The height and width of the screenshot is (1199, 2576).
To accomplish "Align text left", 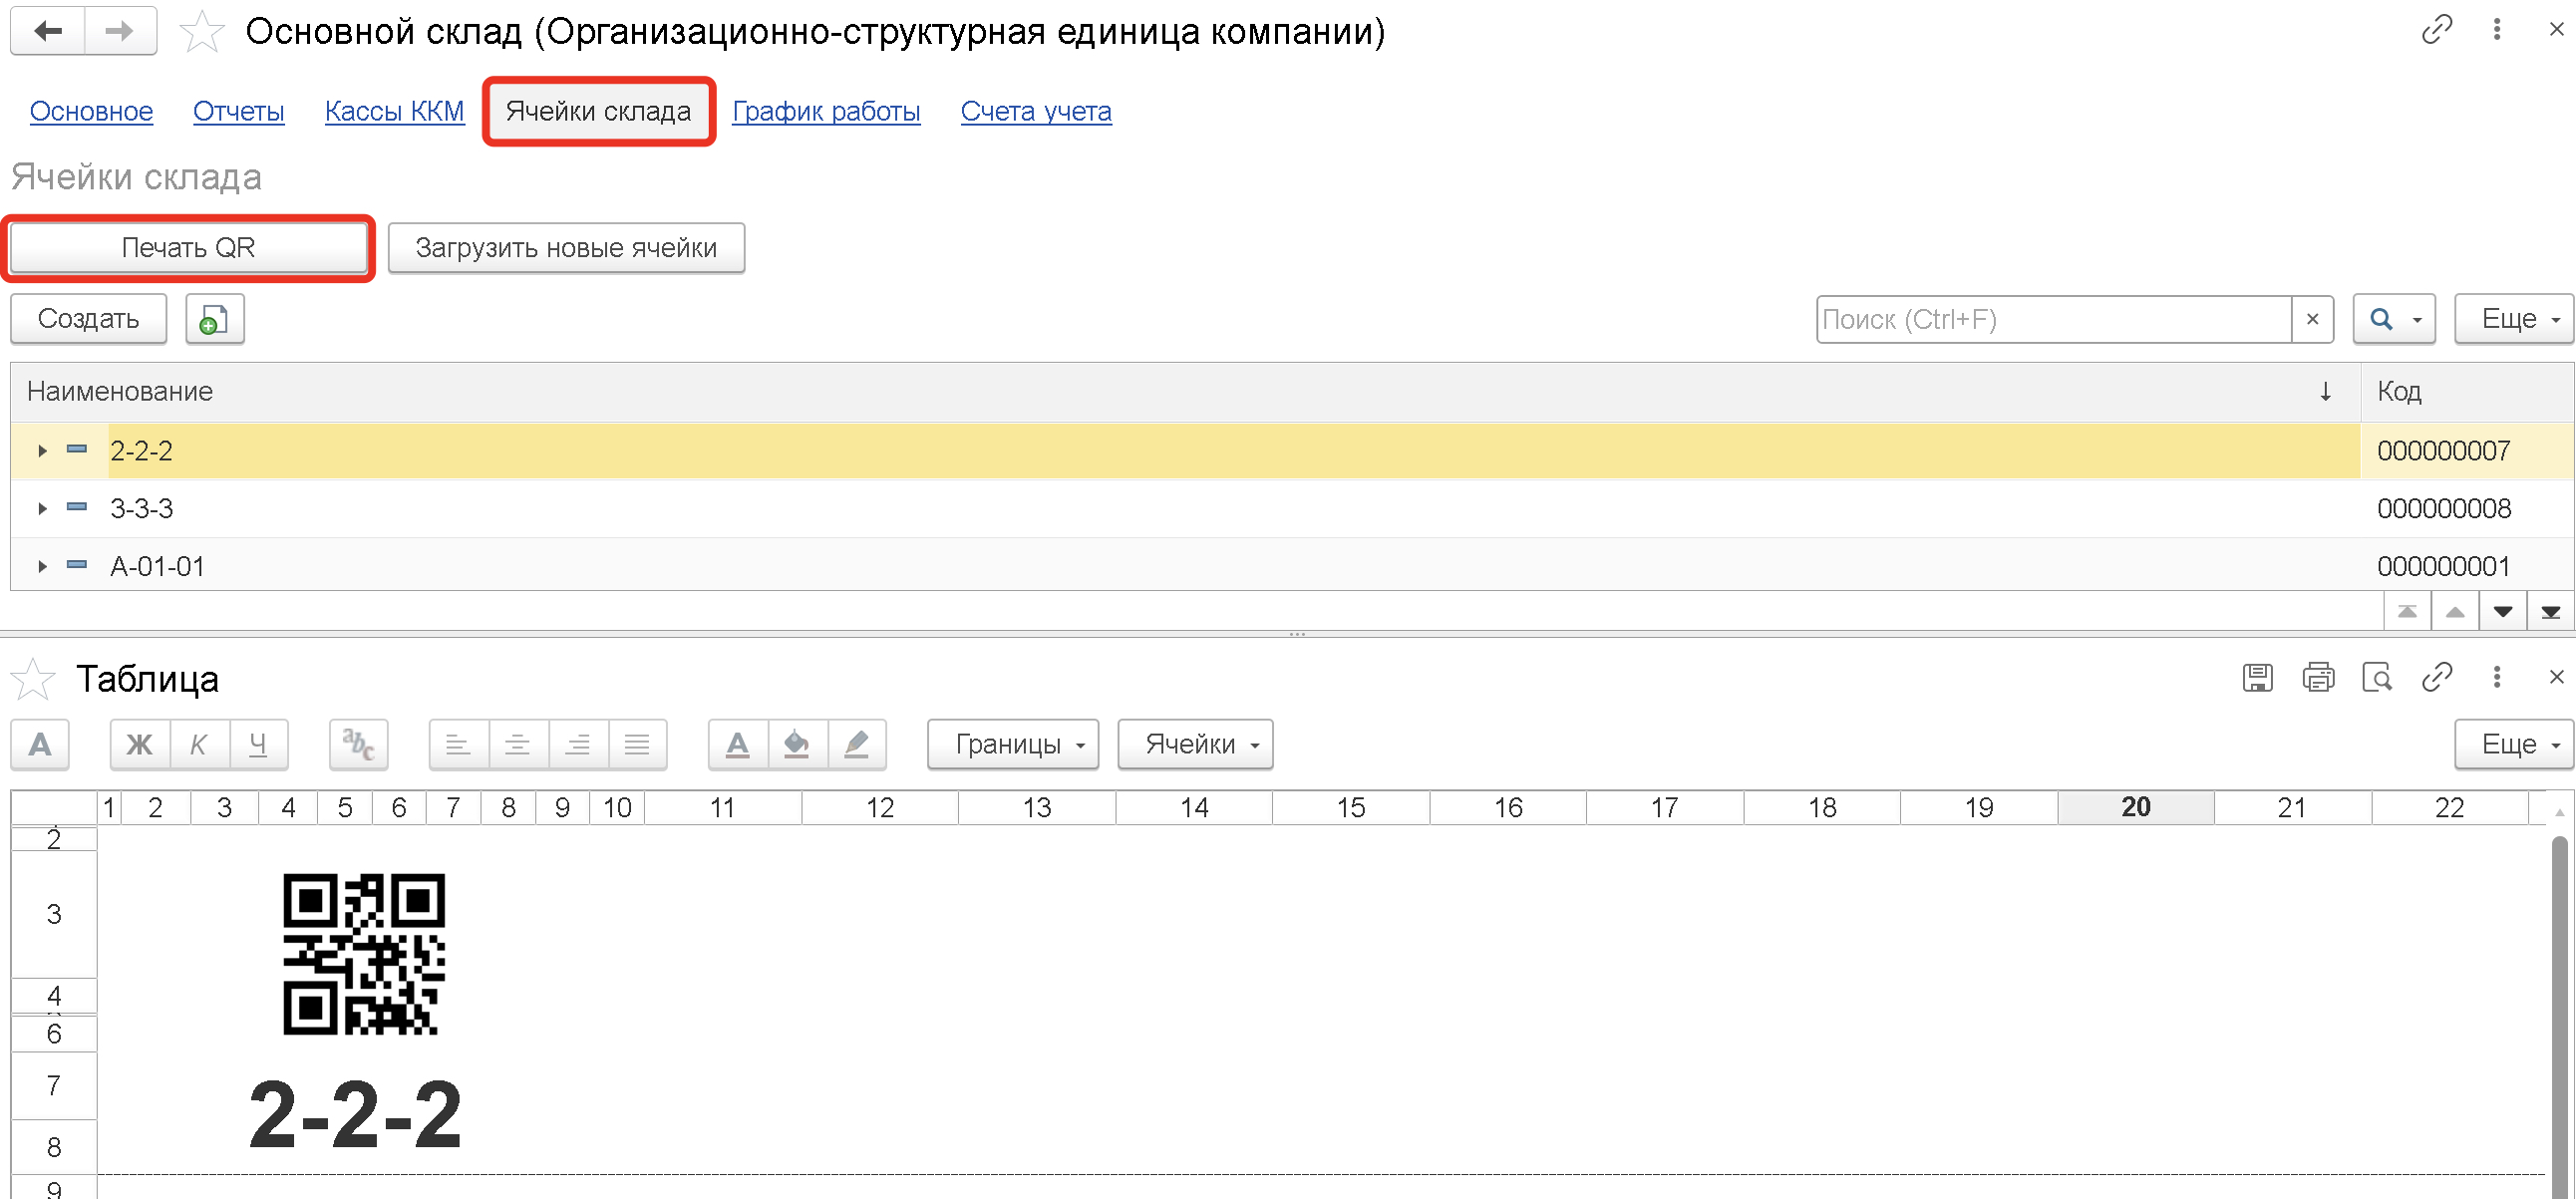I will point(458,744).
